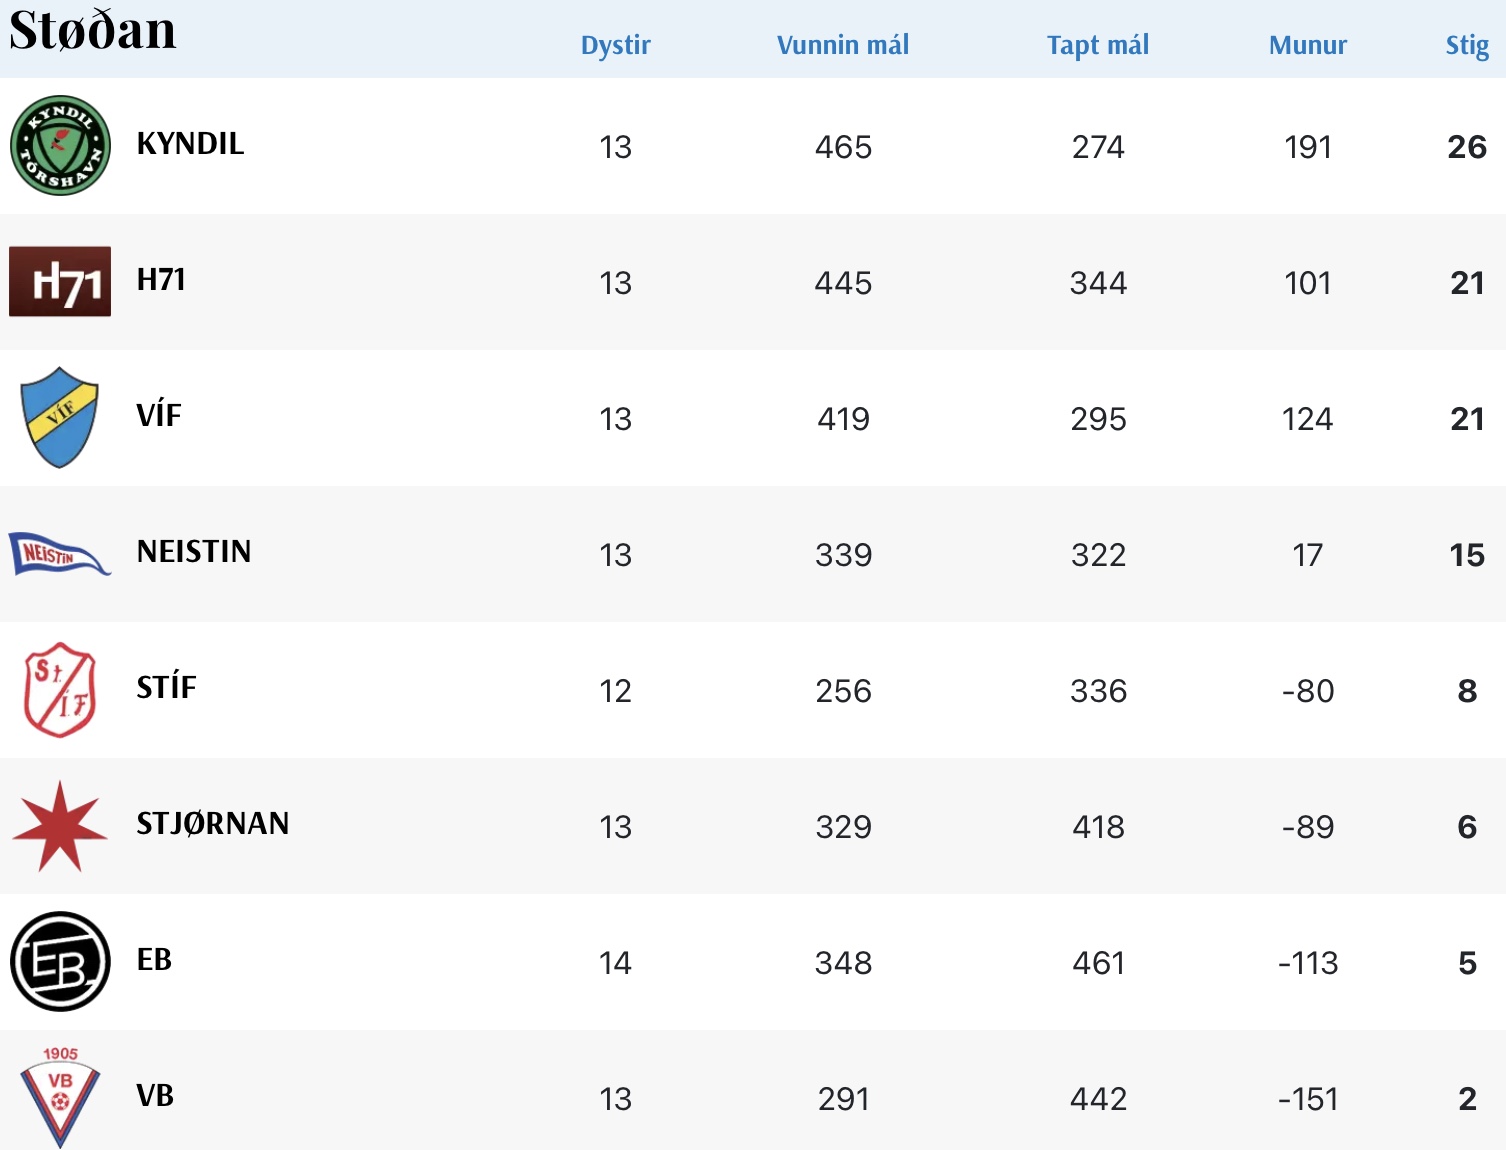Click the StÍF red crest logo

point(60,690)
